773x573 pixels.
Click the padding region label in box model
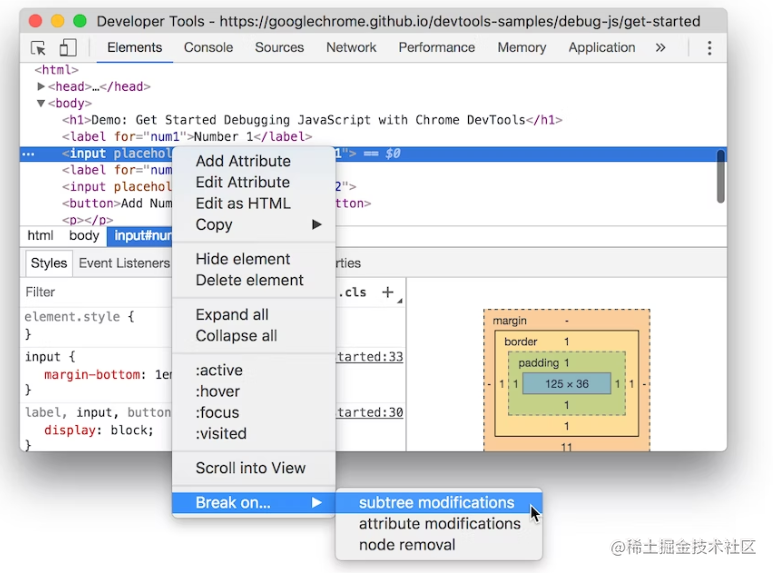click(538, 363)
